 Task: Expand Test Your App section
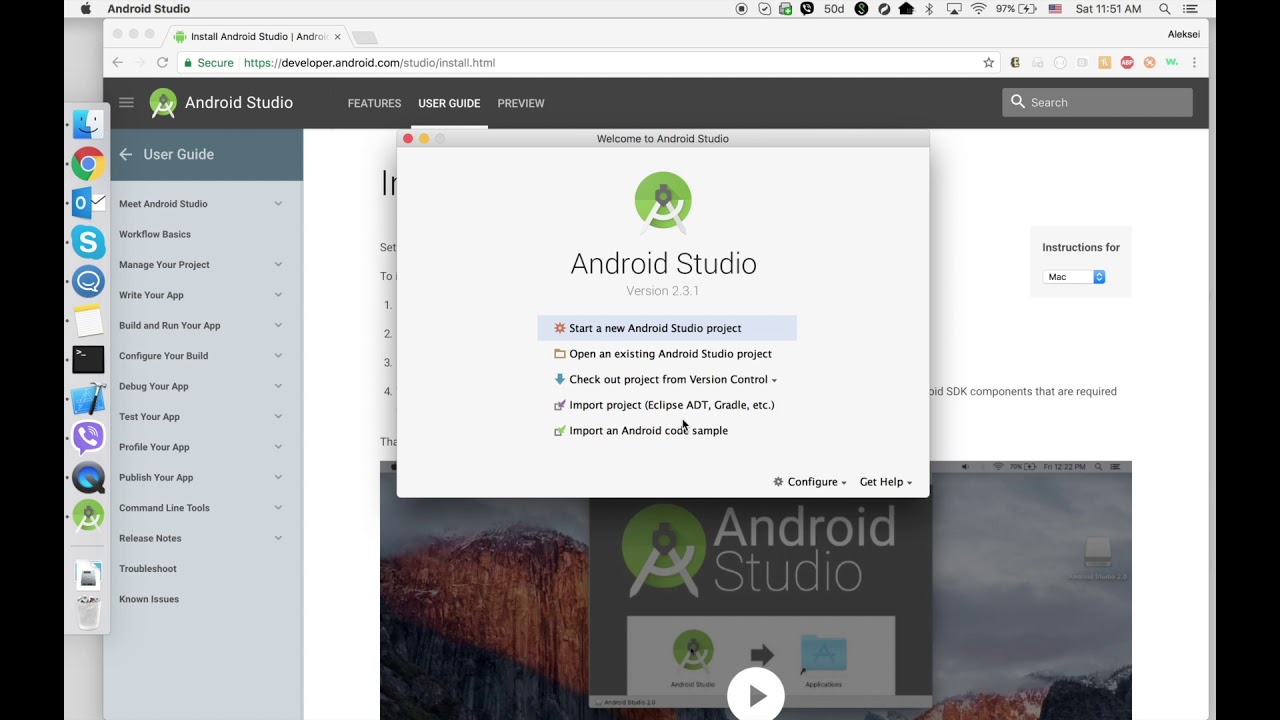(278, 417)
